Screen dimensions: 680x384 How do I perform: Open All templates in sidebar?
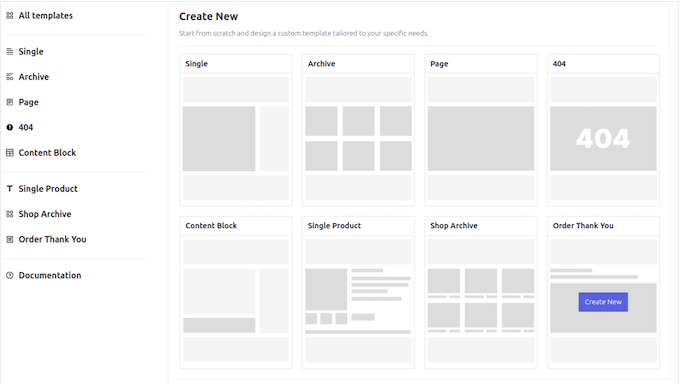pos(46,16)
